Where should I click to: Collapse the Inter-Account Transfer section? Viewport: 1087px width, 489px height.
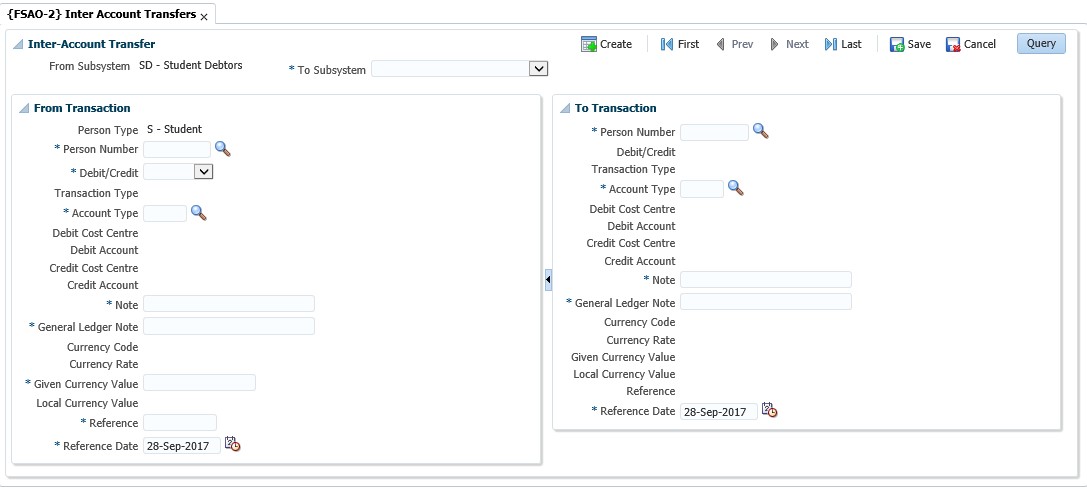18,45
